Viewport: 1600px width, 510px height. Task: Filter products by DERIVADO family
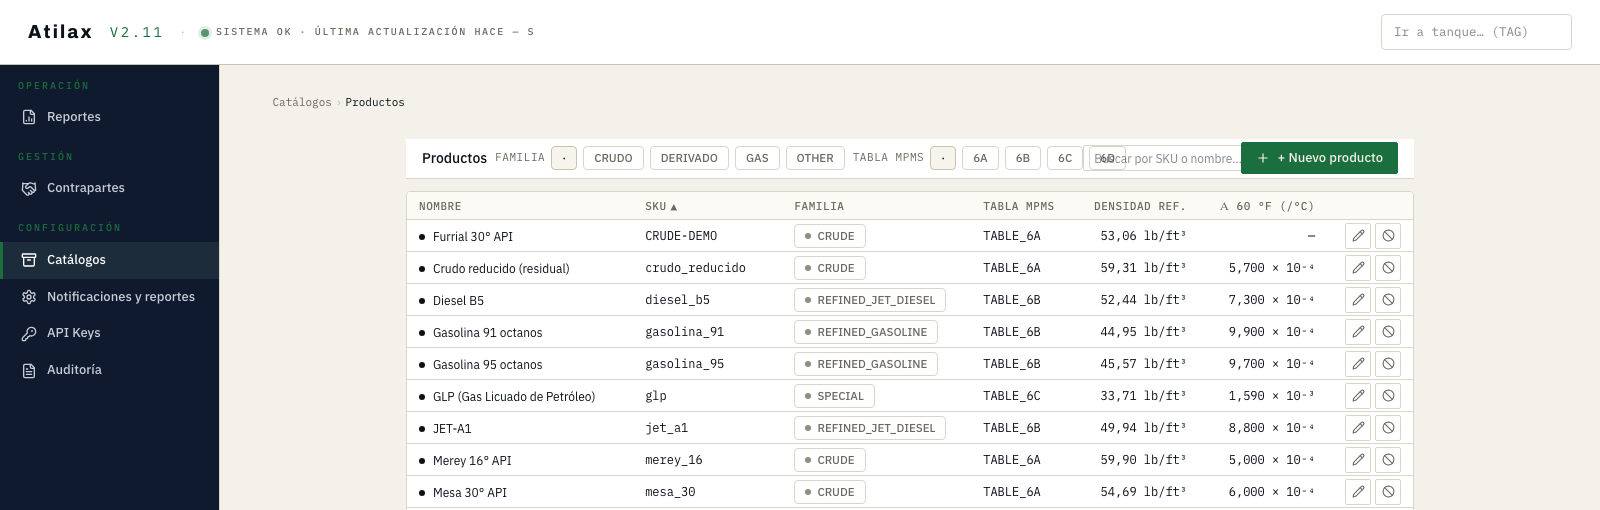pos(689,158)
